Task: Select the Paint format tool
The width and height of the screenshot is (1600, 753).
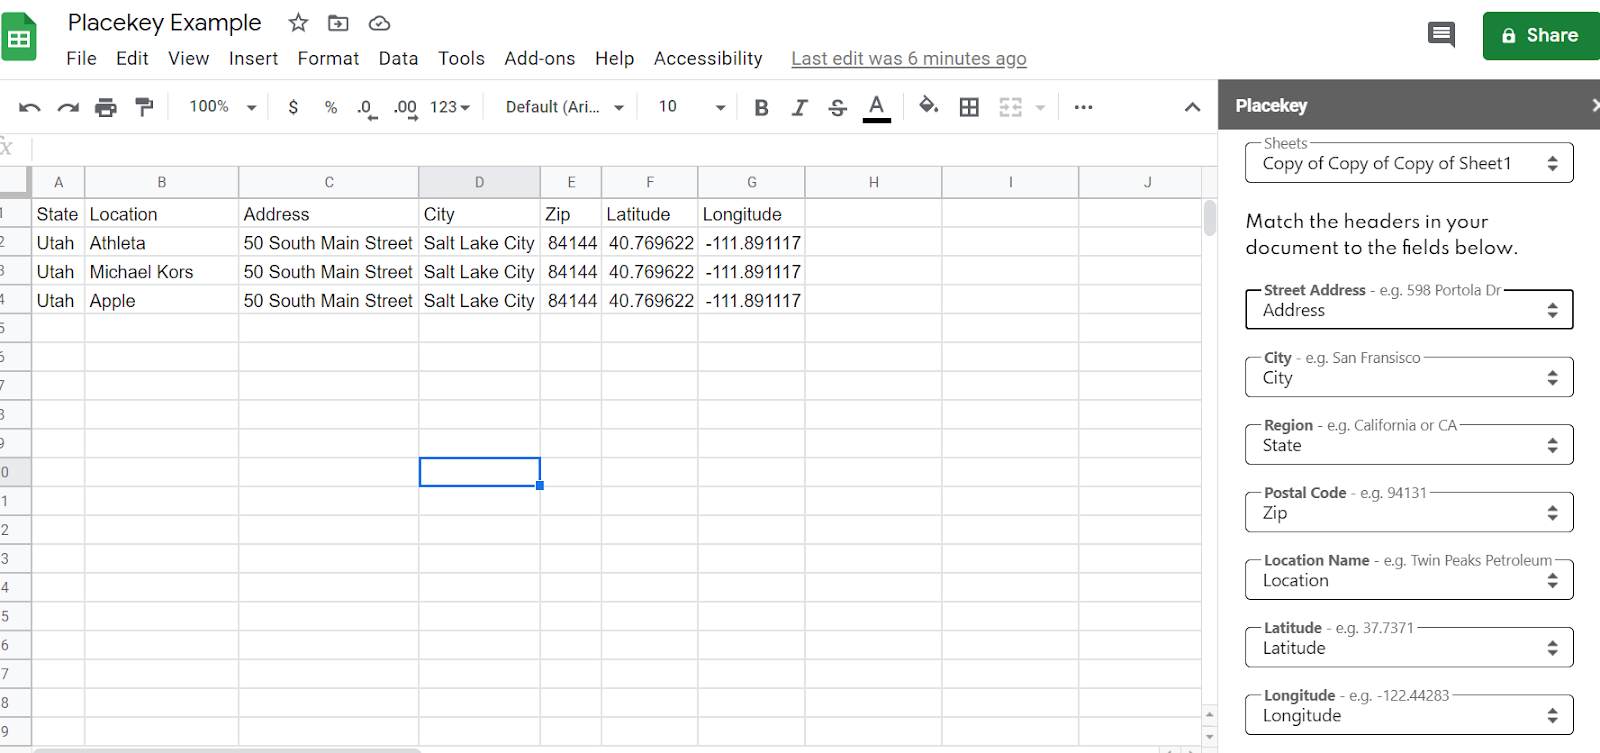Action: [144, 107]
